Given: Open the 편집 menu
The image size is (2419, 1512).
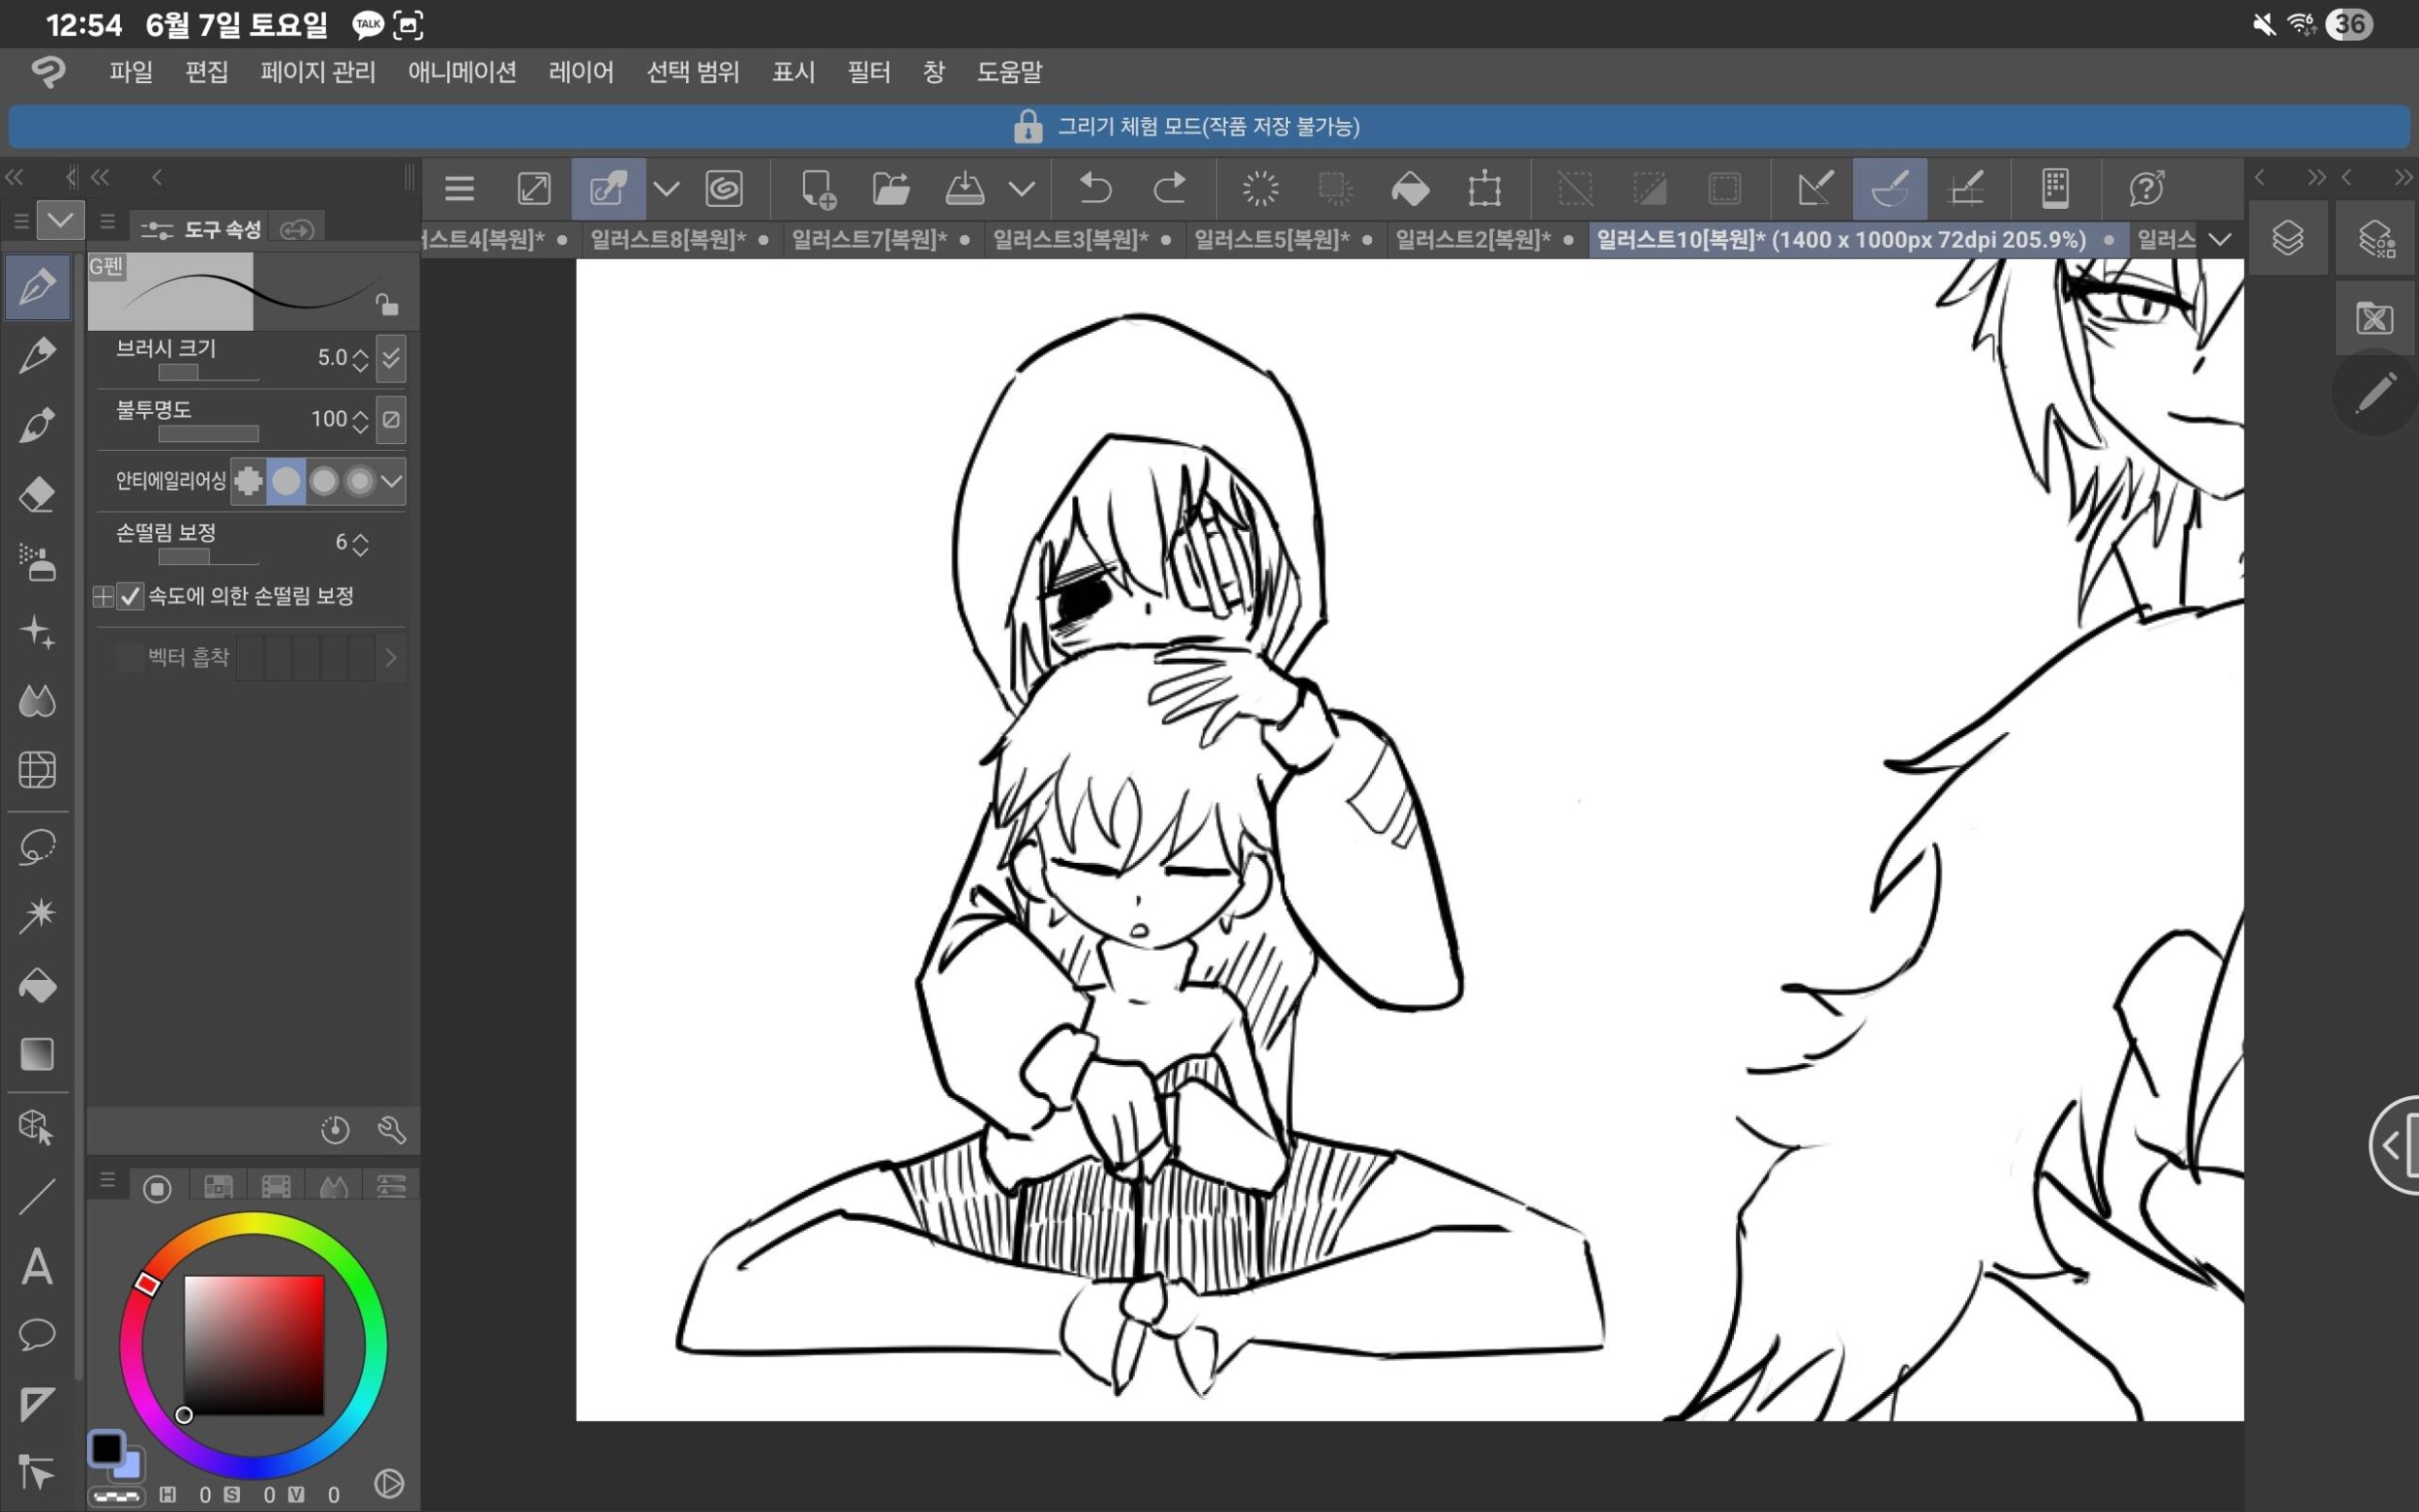Looking at the screenshot, I should [206, 72].
